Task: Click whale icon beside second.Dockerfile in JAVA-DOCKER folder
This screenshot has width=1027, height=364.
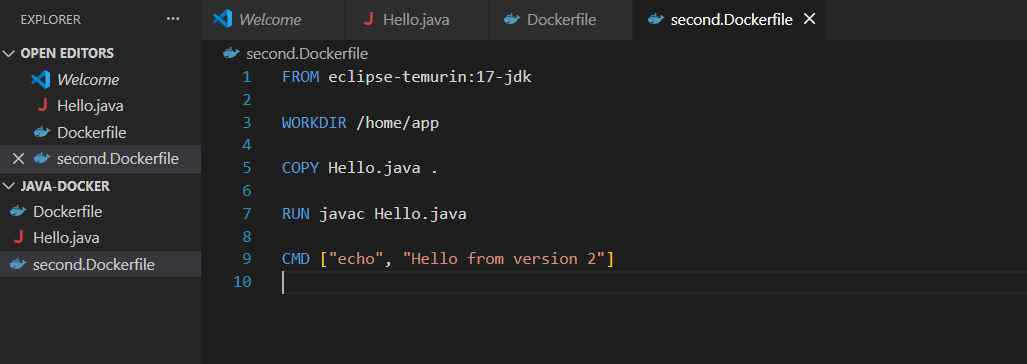Action: 18,264
